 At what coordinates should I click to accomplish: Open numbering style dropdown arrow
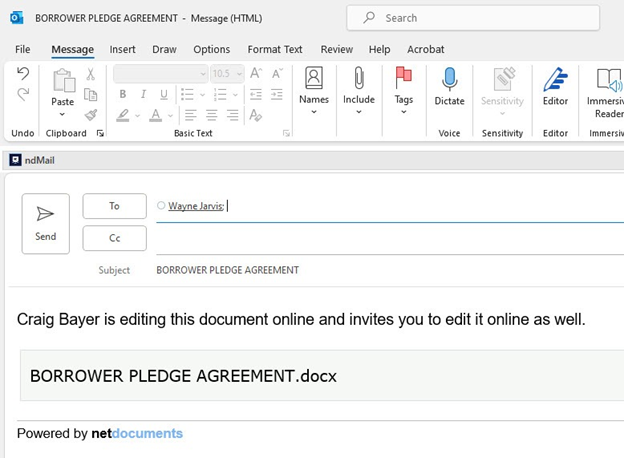point(235,95)
